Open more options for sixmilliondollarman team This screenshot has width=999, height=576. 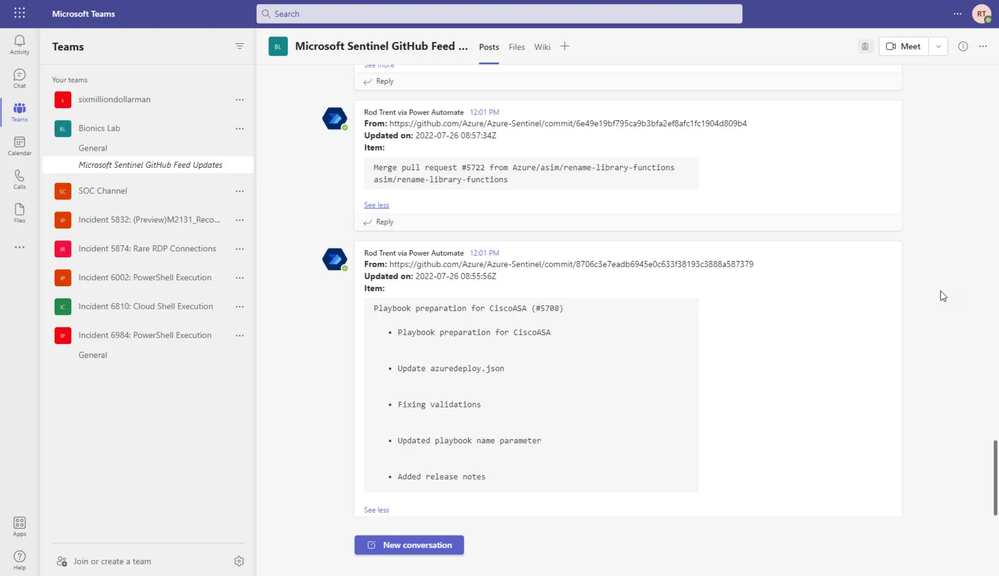[240, 99]
